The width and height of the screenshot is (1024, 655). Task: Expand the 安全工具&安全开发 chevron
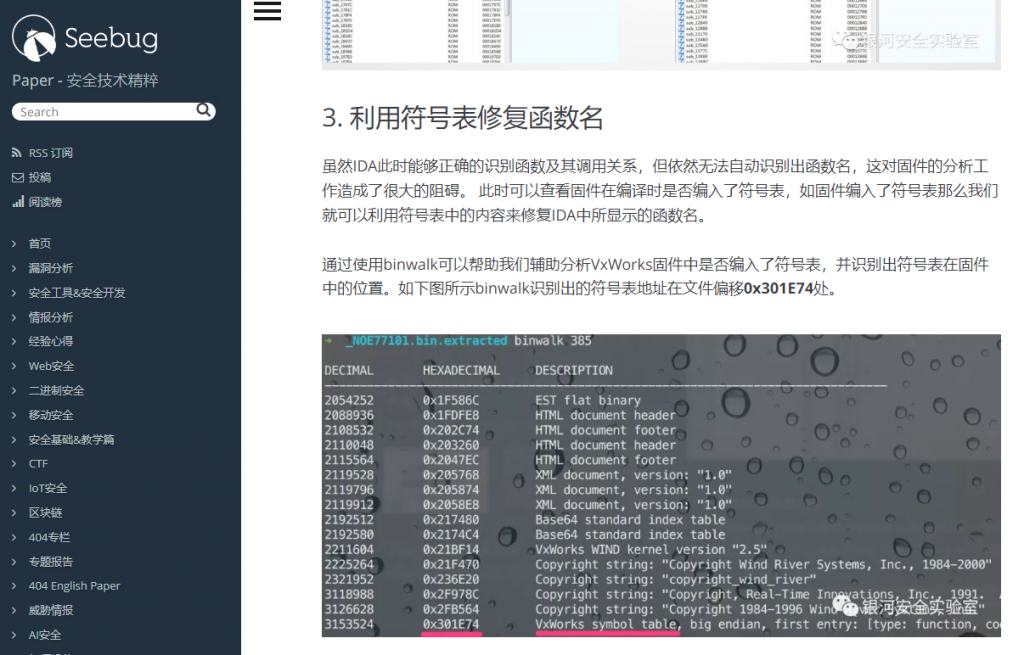pos(15,293)
